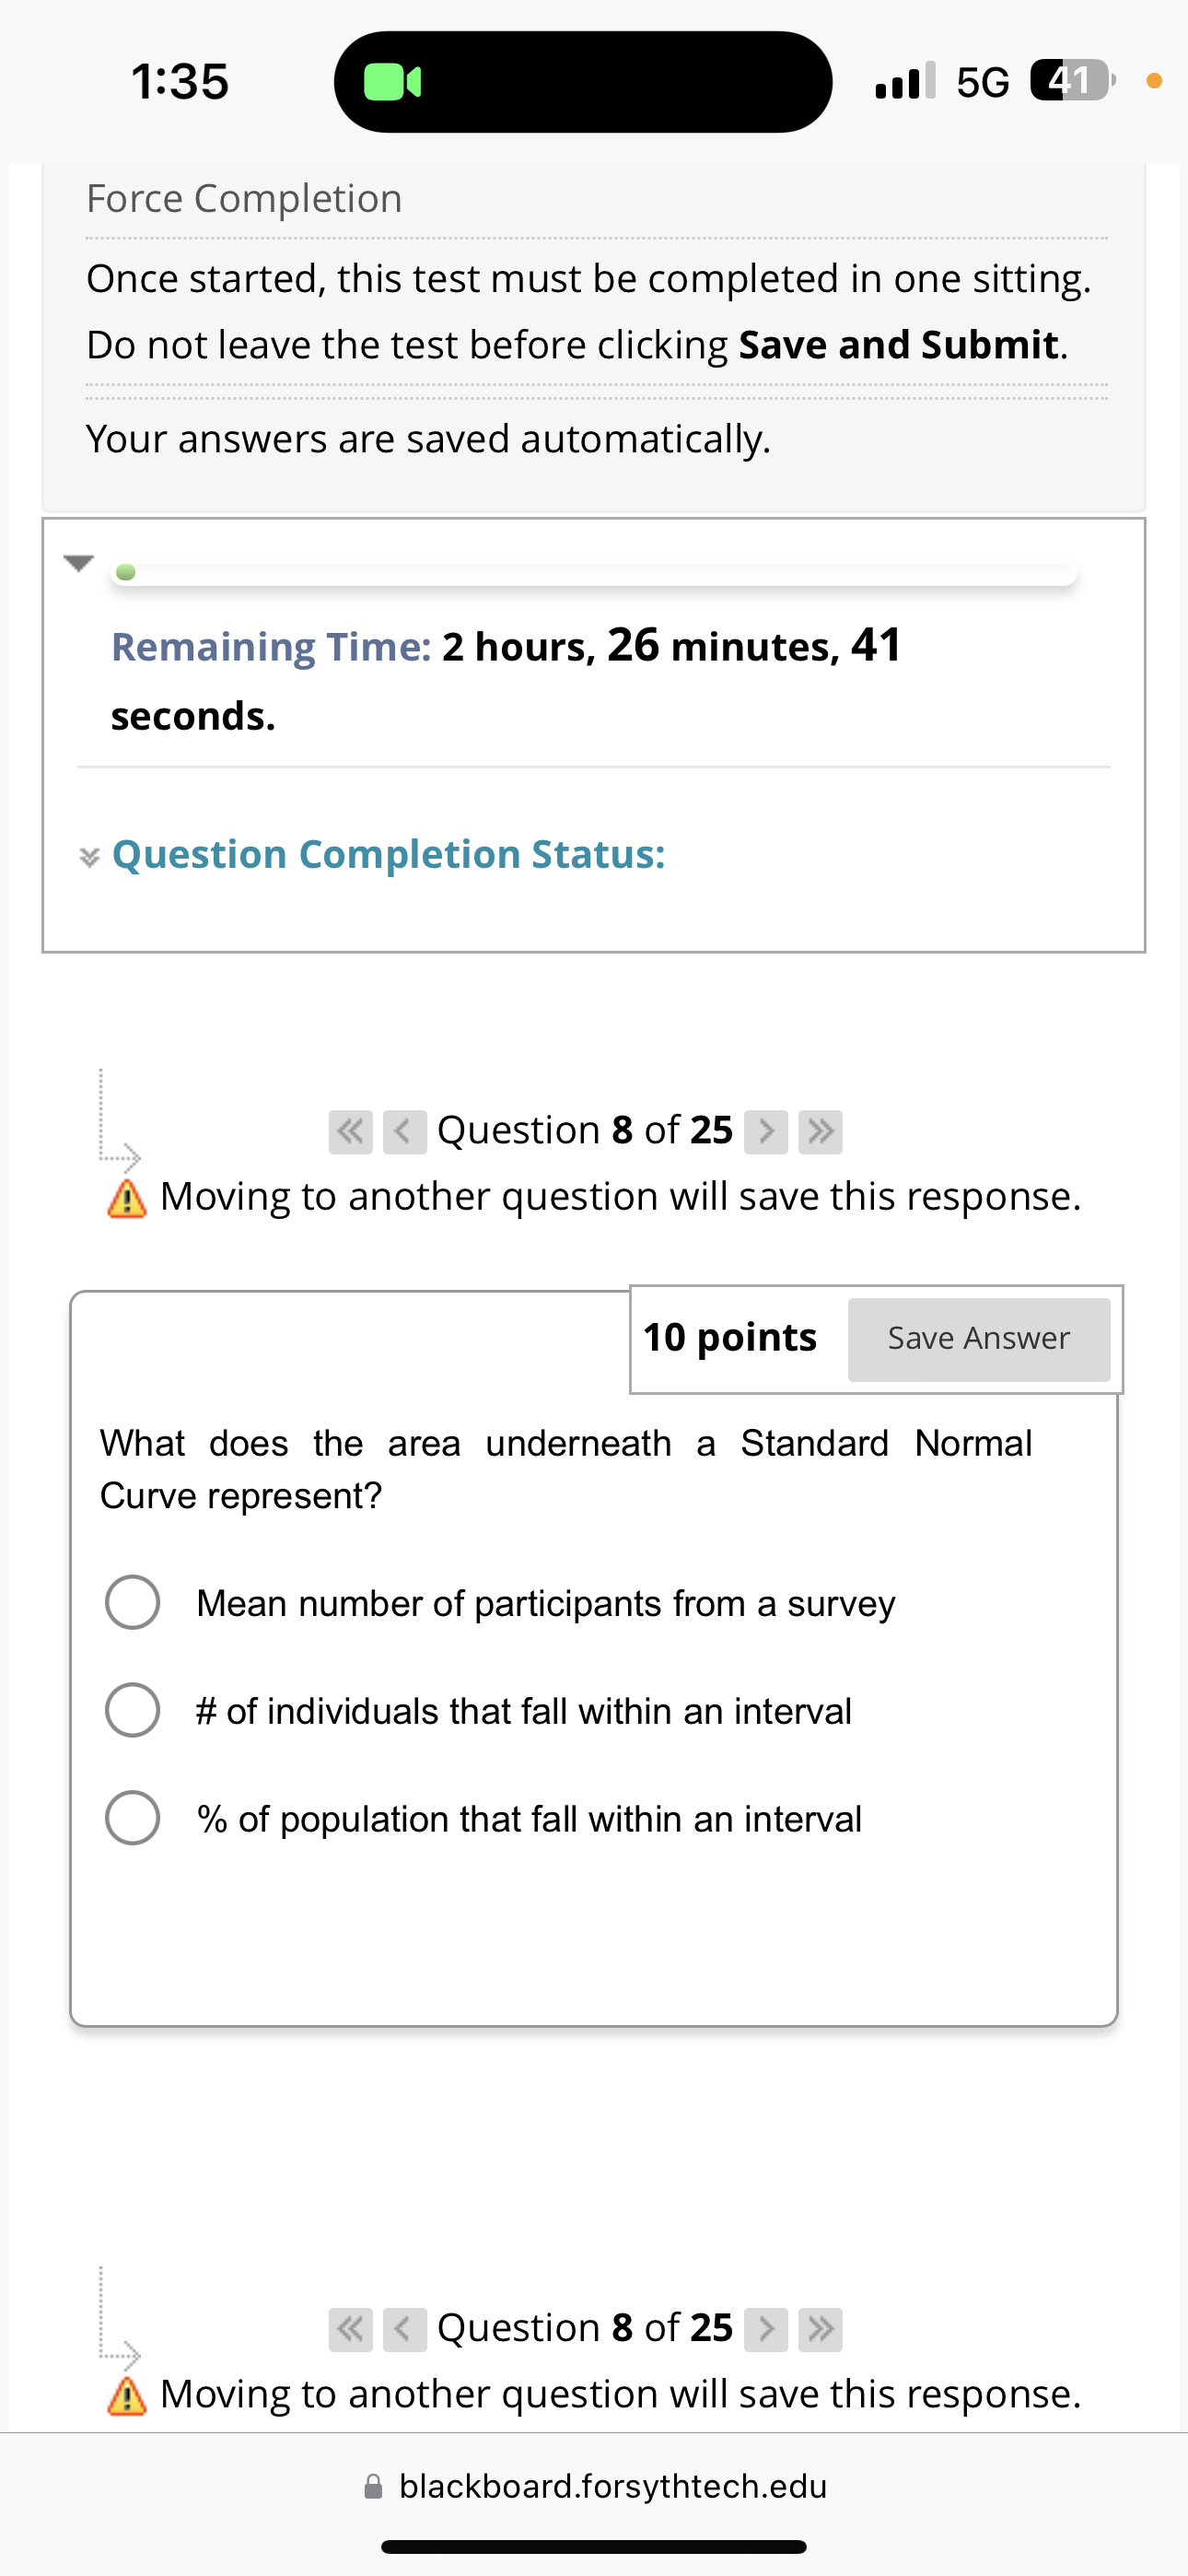Viewport: 1188px width, 2576px height.
Task: Tap the battery indicator showing 41
Action: [x=1068, y=82]
